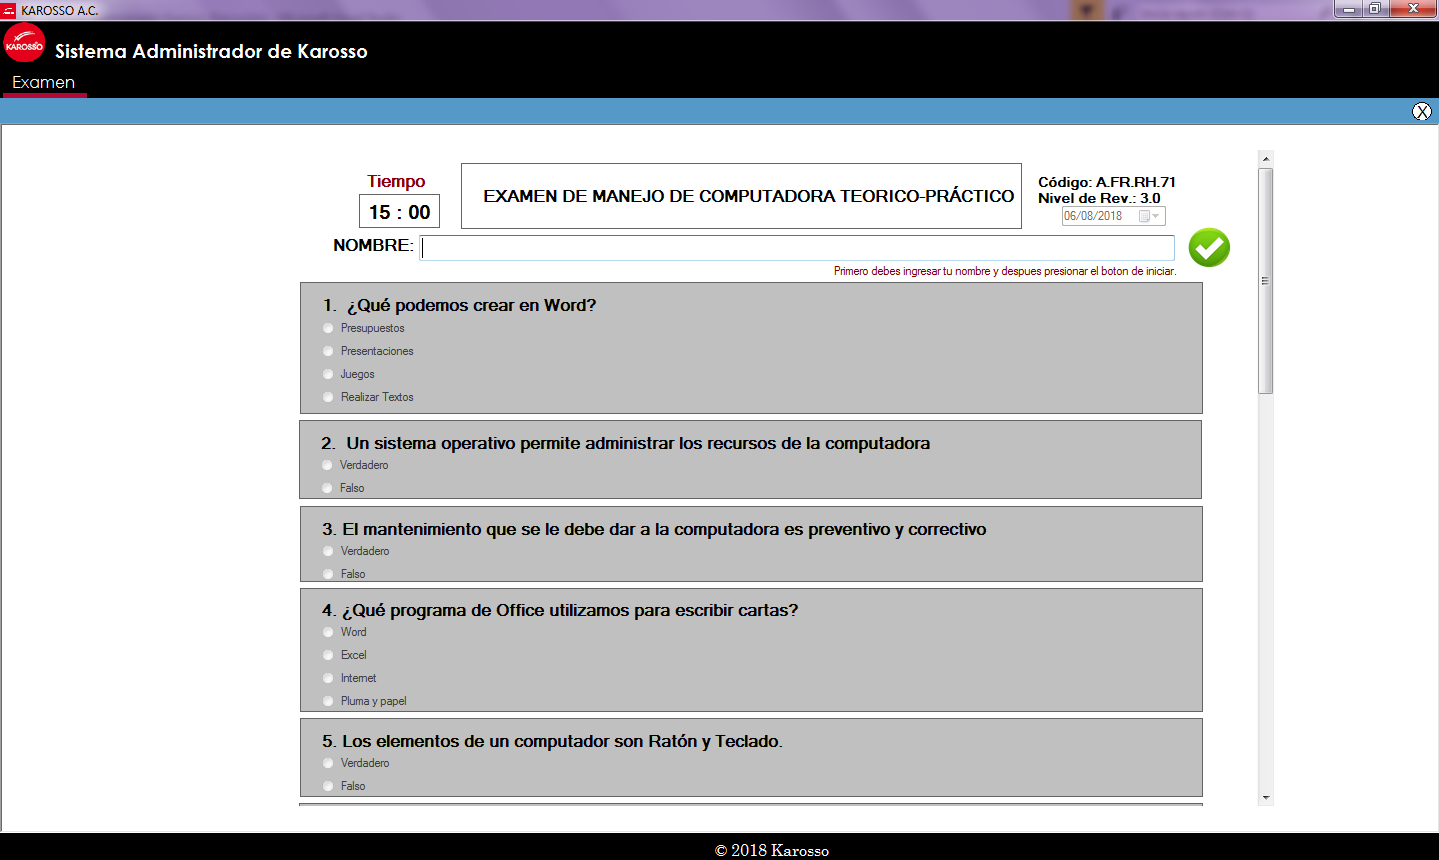This screenshot has height=860, width=1439.
Task: Click the © 2018 Karosso footer text
Action: [772, 850]
